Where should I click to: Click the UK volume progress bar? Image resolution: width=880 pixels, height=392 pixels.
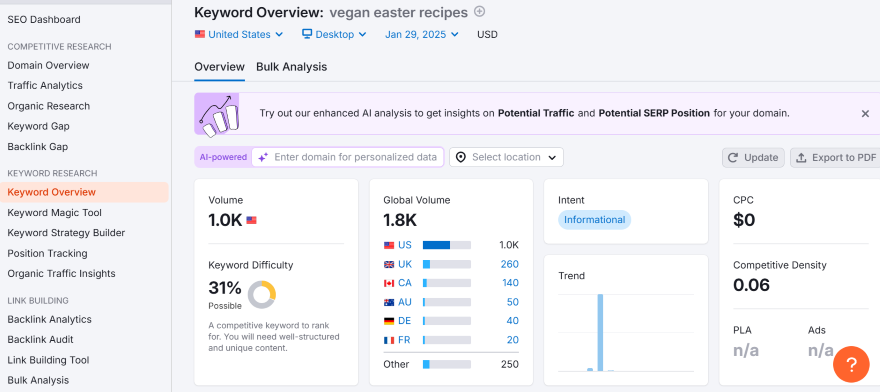(447, 265)
